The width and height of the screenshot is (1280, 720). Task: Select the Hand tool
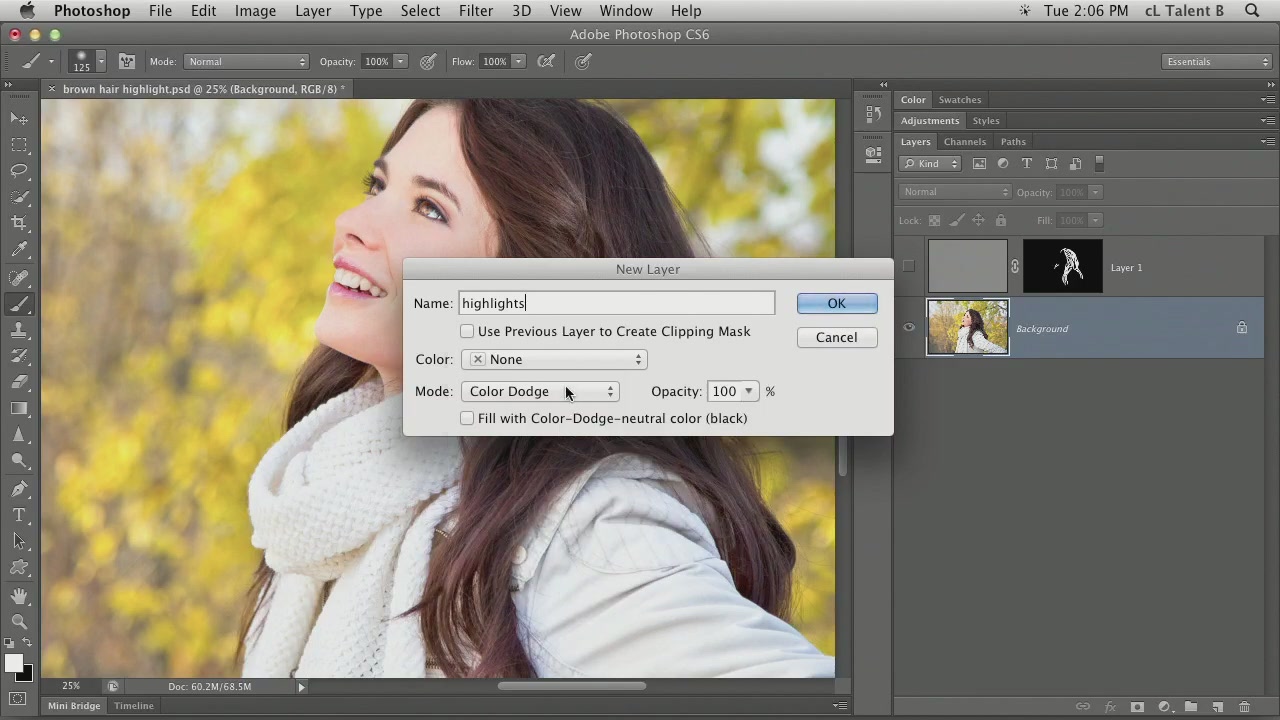[x=19, y=597]
